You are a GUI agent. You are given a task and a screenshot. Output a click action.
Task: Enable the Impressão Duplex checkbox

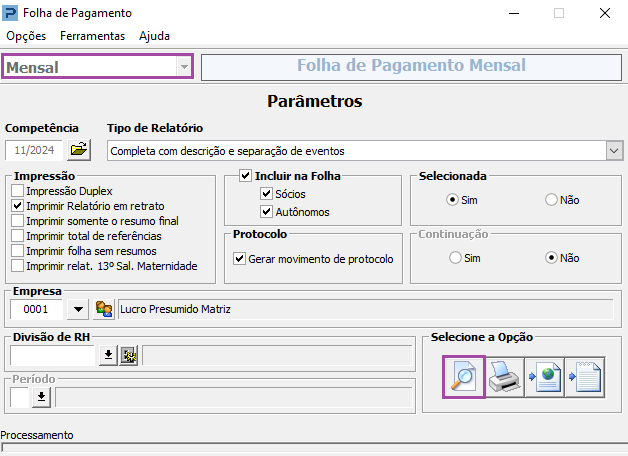[x=18, y=191]
